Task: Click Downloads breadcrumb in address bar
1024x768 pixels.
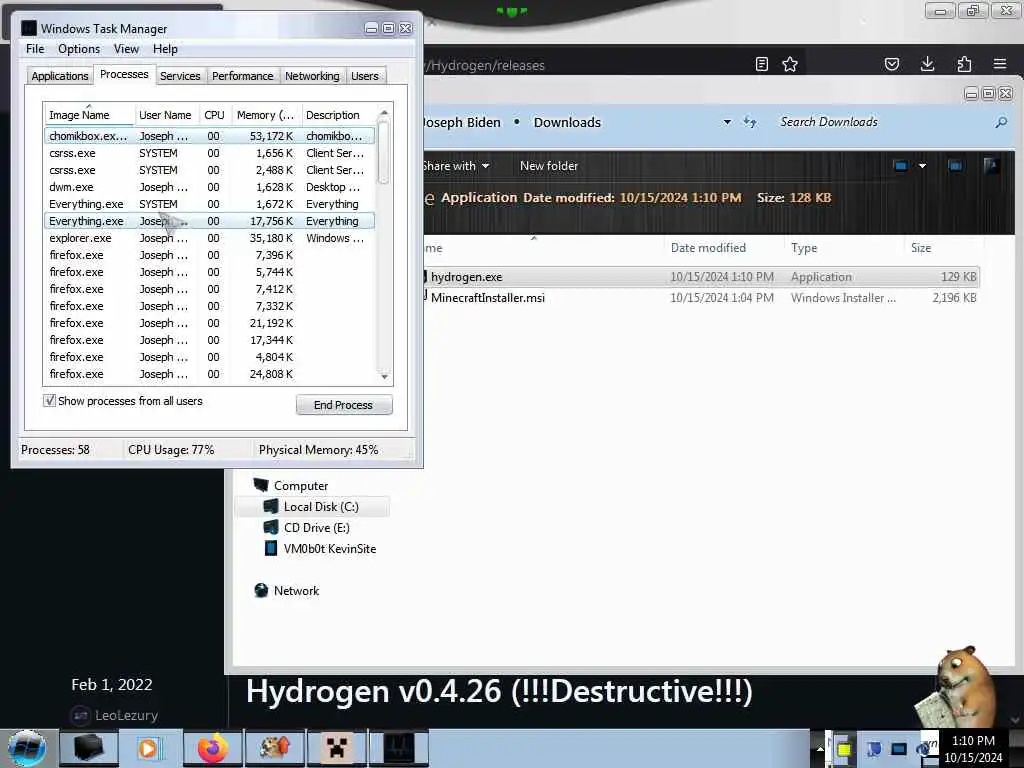Action: [x=567, y=122]
